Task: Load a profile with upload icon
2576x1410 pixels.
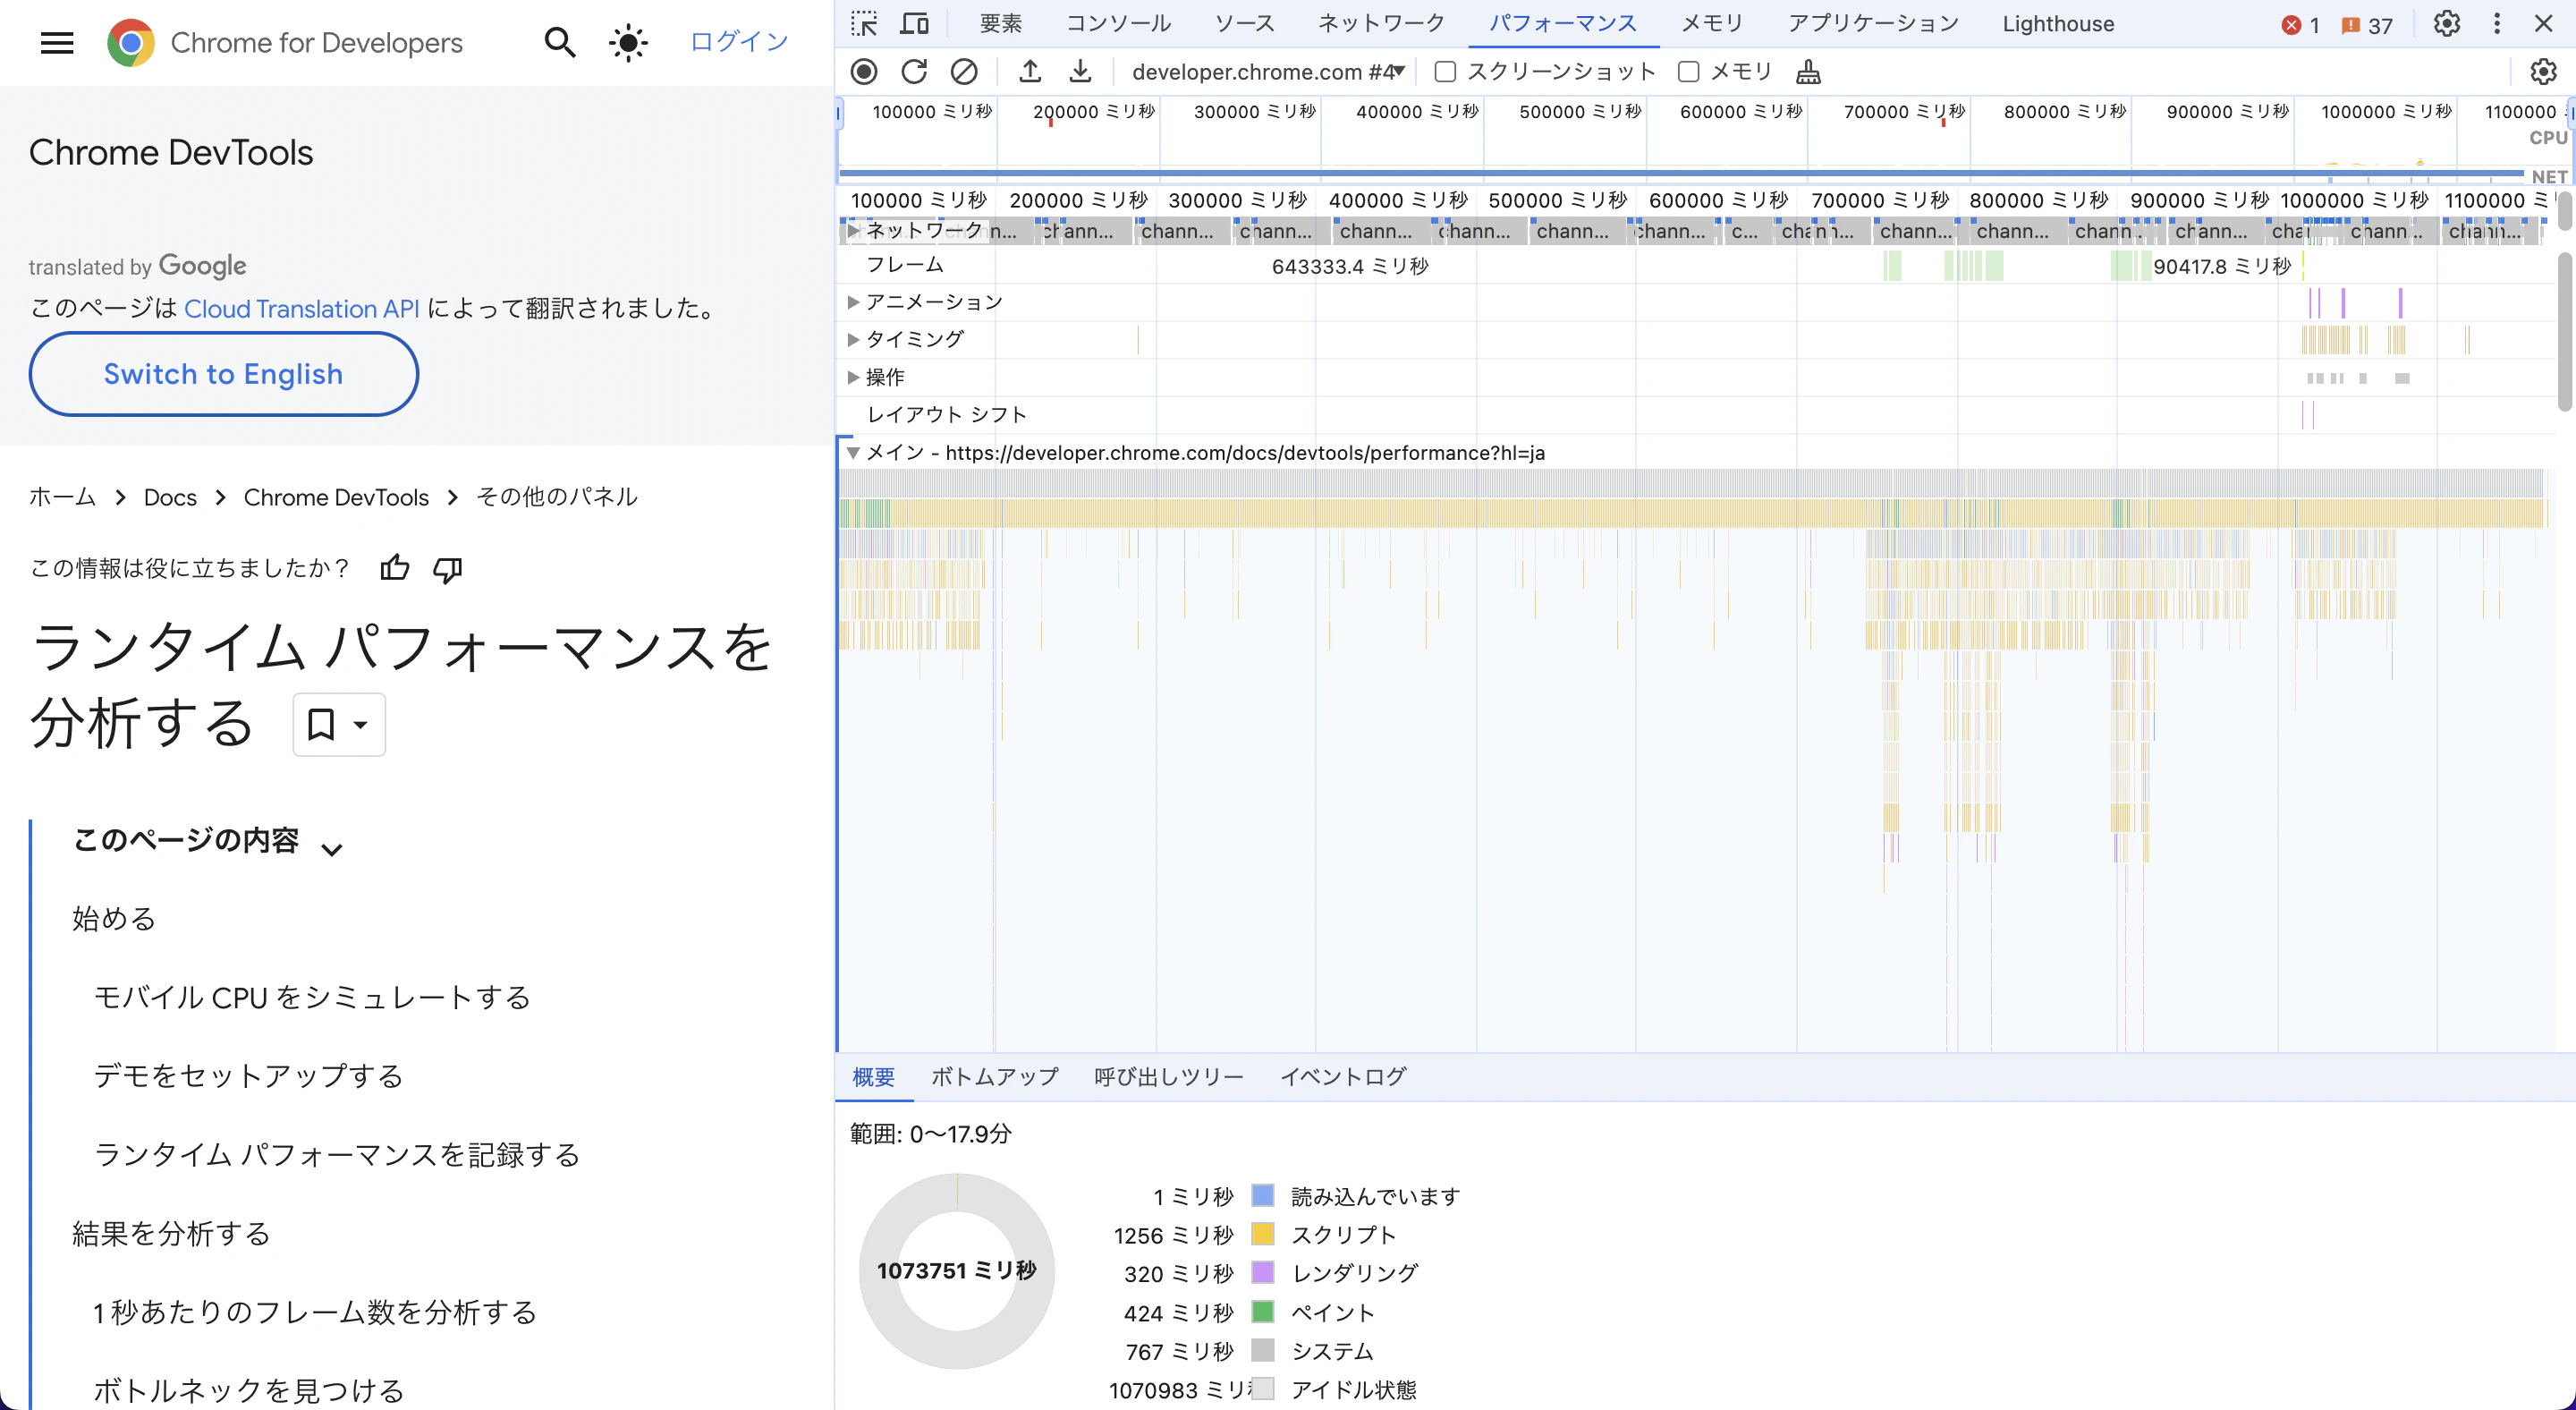Action: click(1030, 71)
